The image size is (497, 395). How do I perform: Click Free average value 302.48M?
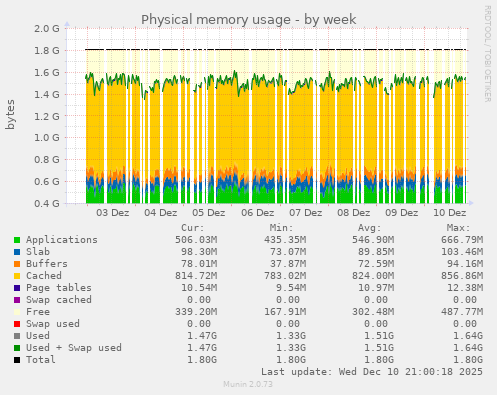click(373, 312)
